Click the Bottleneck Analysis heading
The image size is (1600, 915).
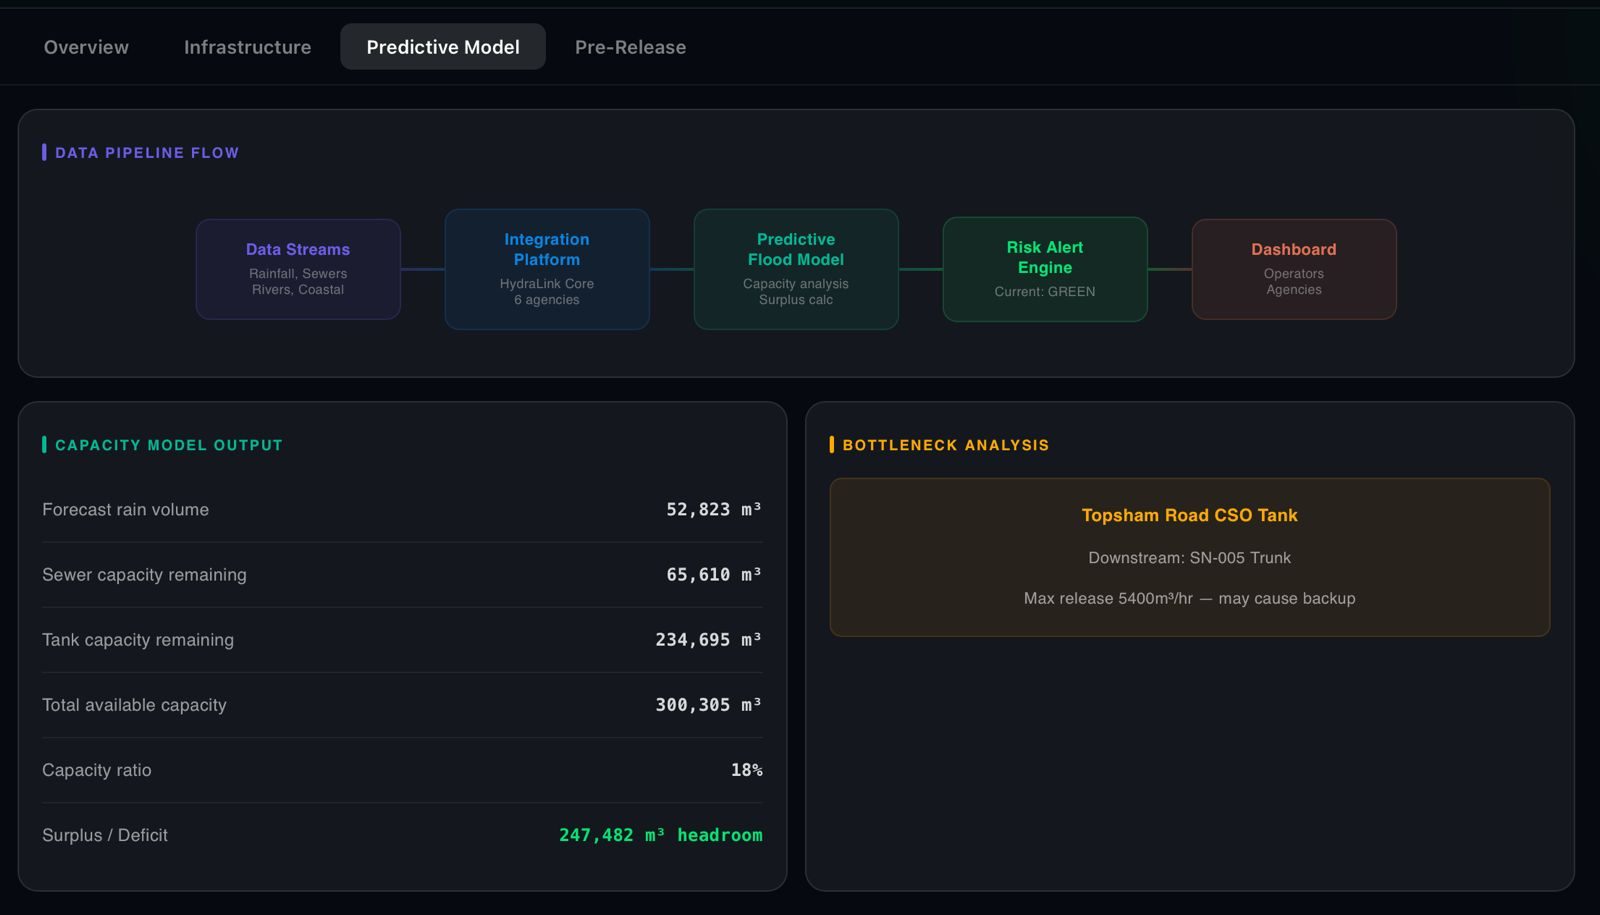click(946, 445)
